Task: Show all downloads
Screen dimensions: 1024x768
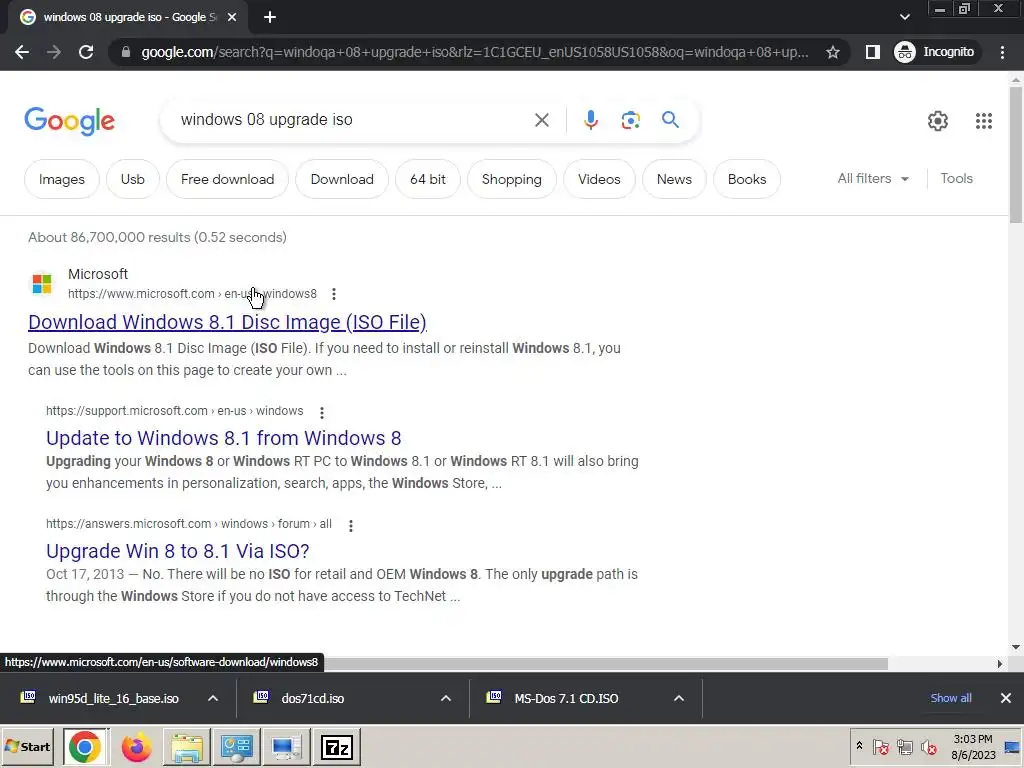Action: coord(951,698)
